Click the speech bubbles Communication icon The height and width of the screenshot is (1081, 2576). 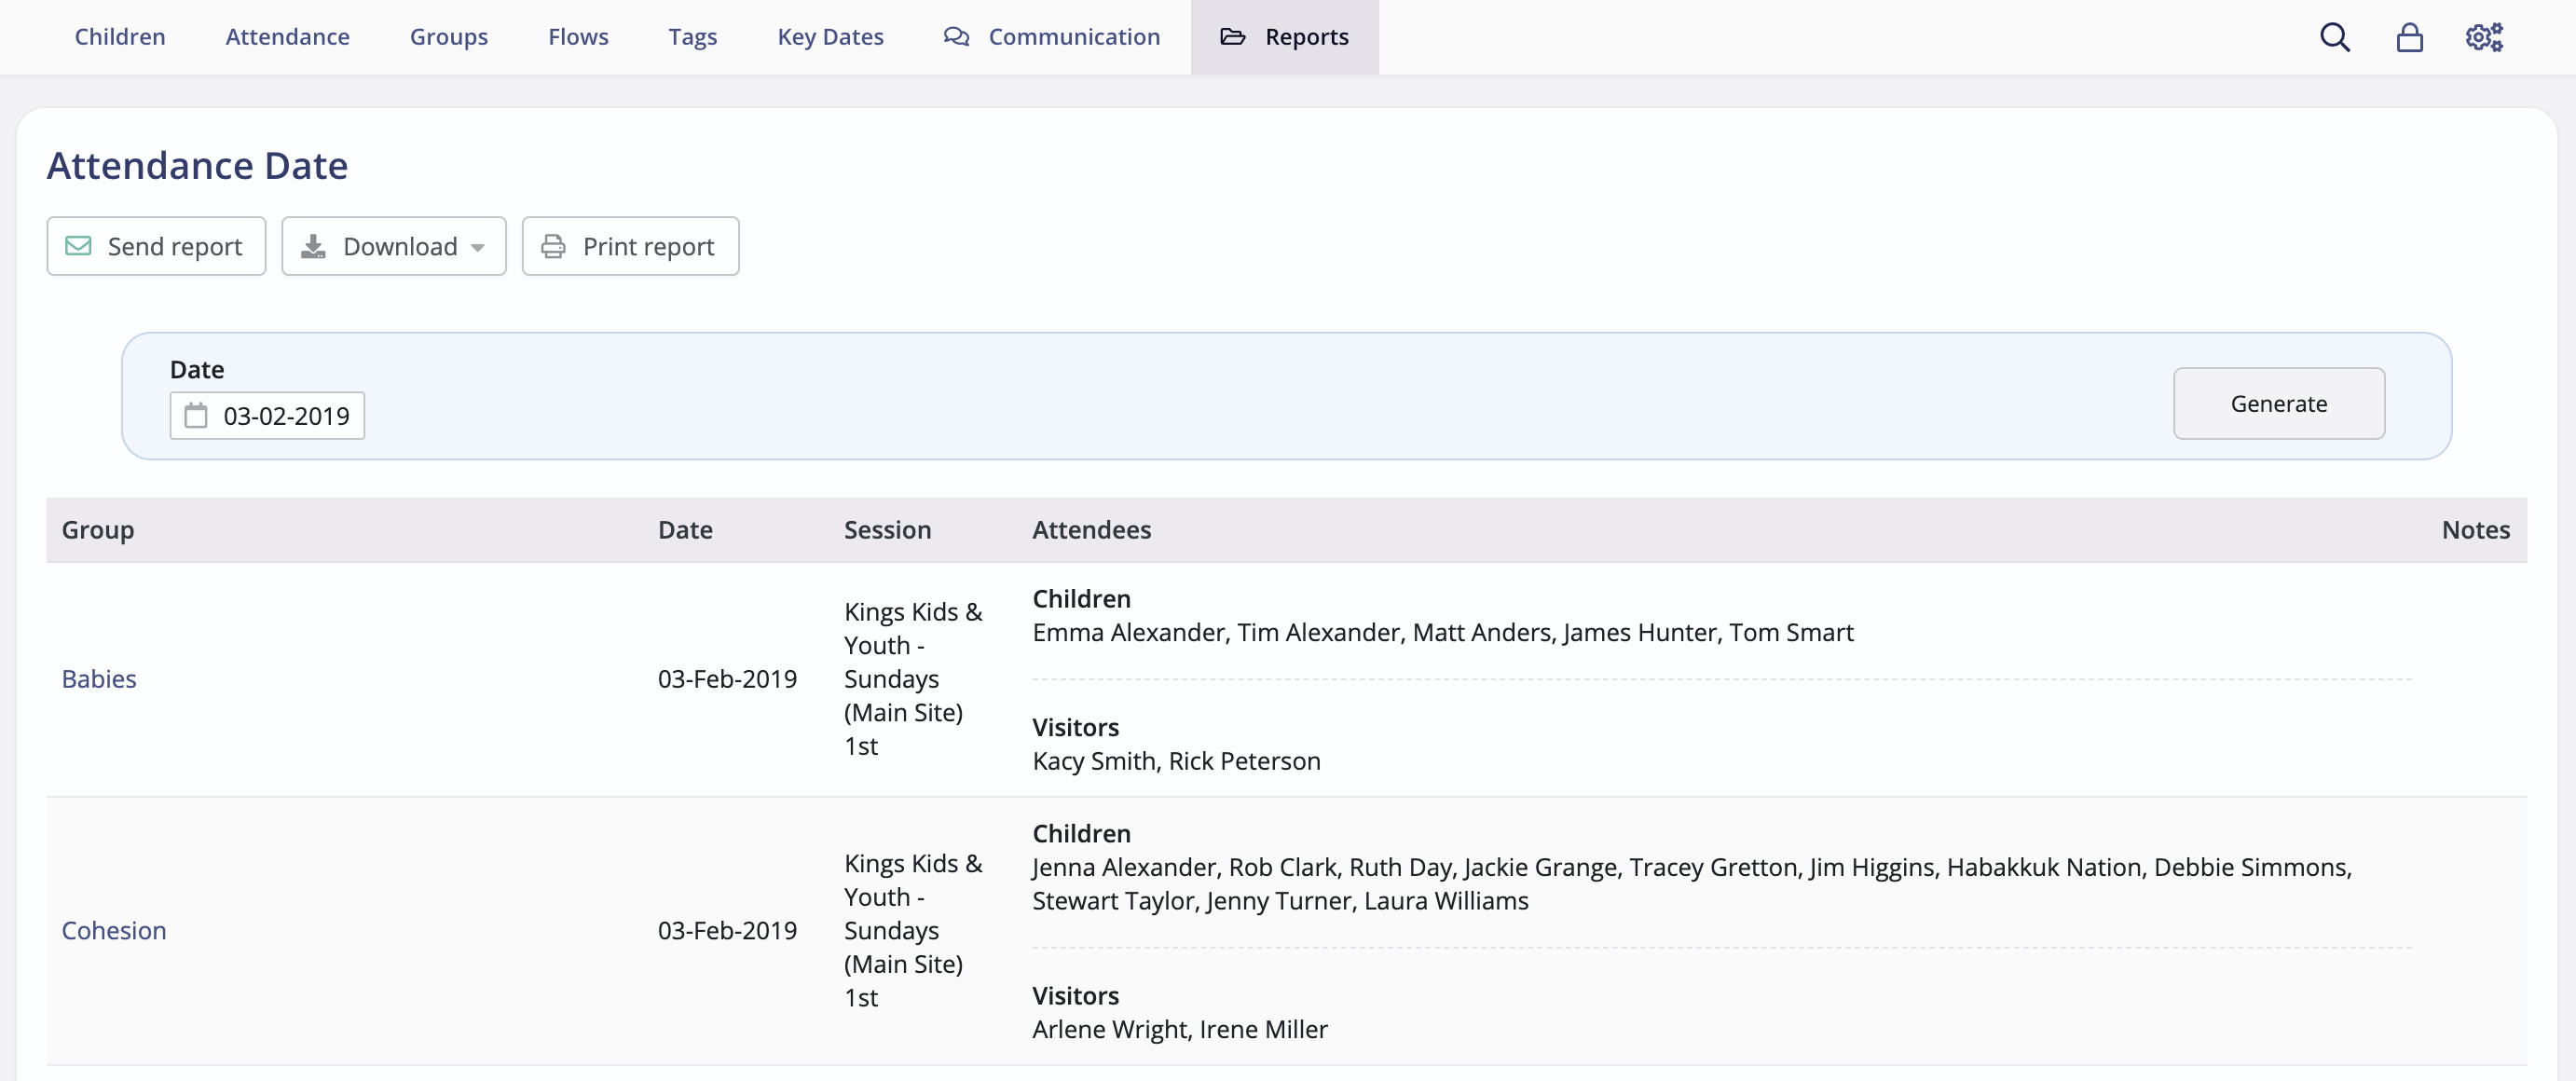click(956, 37)
